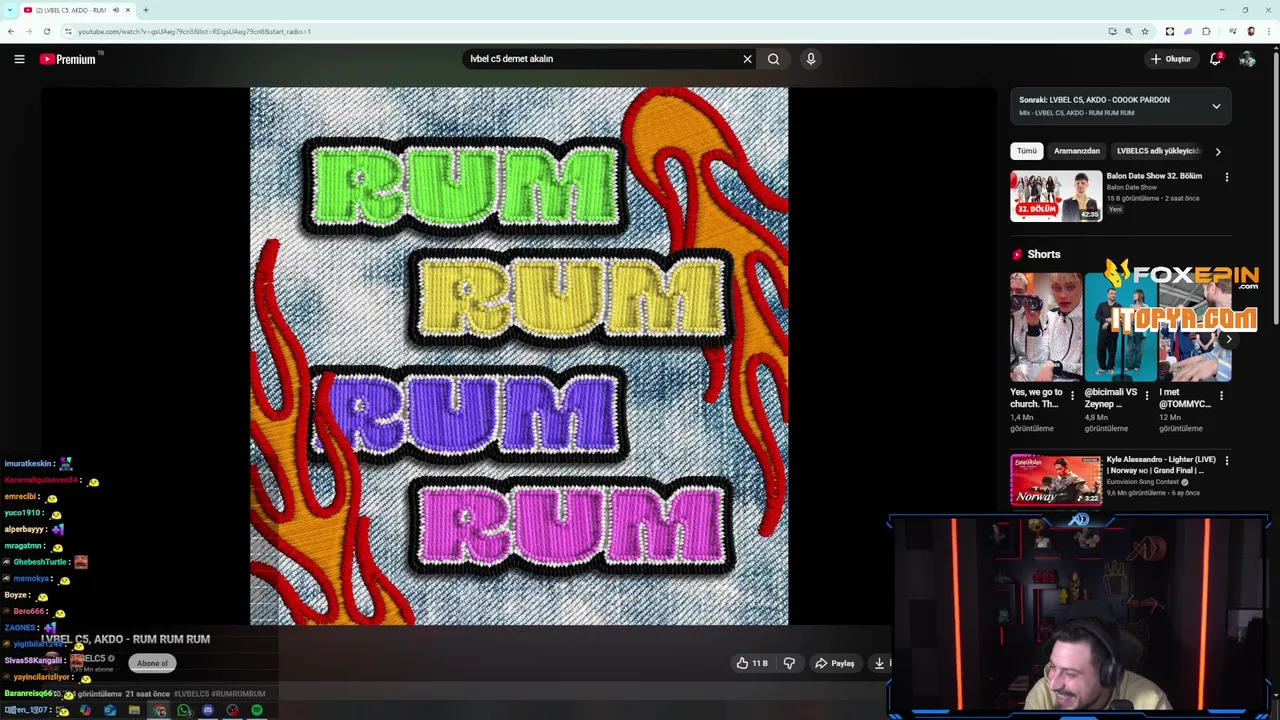Screen dimensions: 1280x720
Task: Dislike the video with thumbs down
Action: [x=789, y=663]
